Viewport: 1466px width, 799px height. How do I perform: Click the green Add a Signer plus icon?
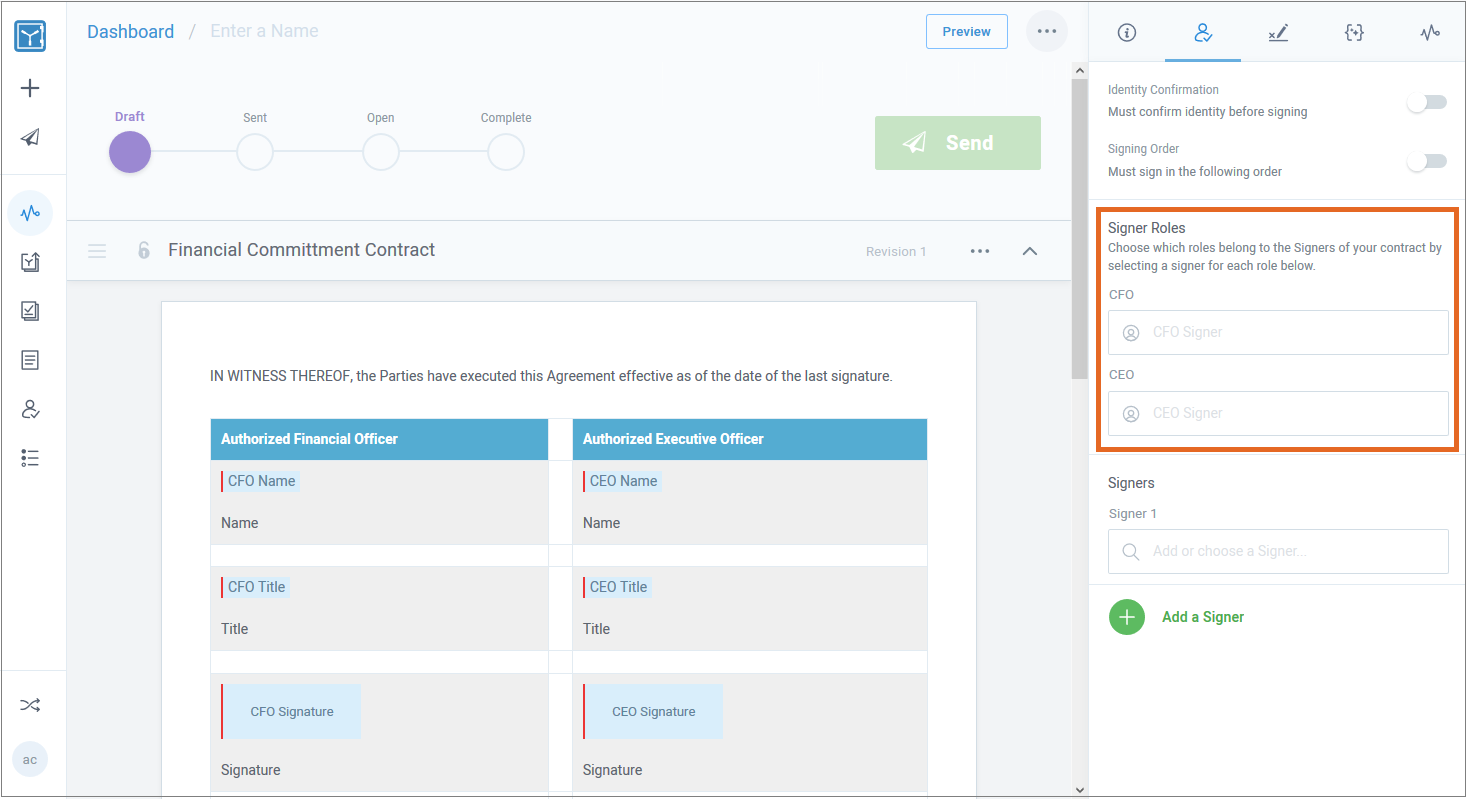coord(1127,617)
